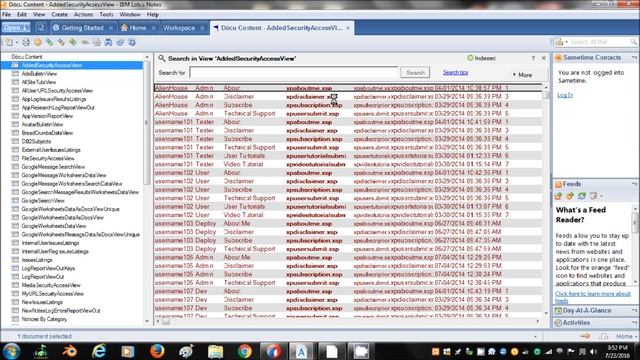Open the Create menu
Viewport: 640px width, 360px height.
60,14
